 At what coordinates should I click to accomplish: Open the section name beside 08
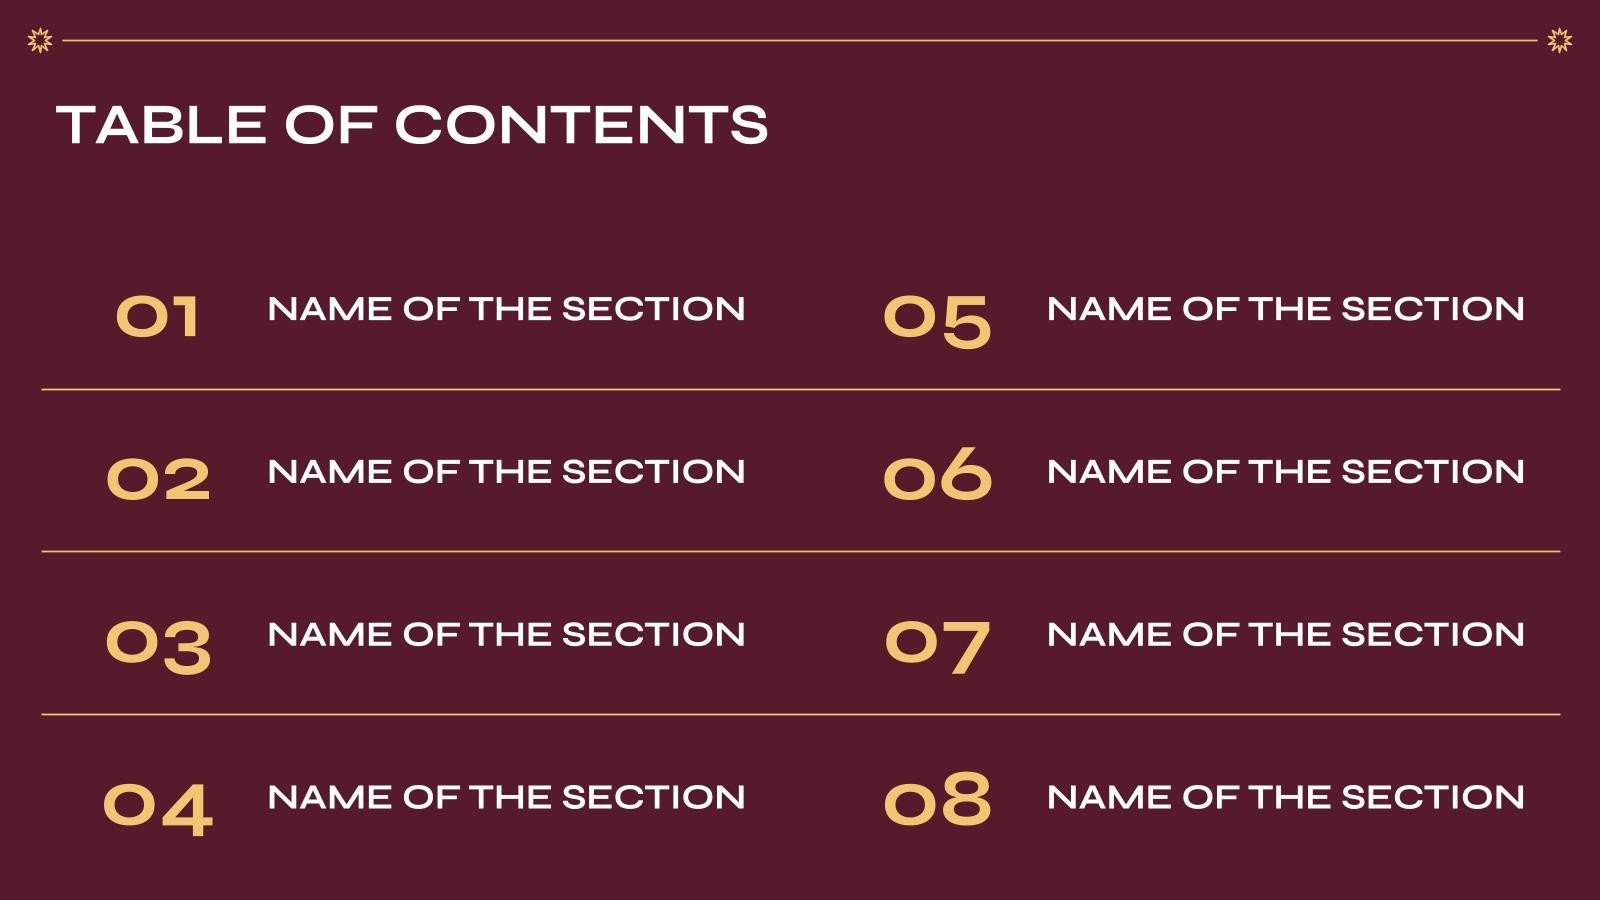[1285, 797]
